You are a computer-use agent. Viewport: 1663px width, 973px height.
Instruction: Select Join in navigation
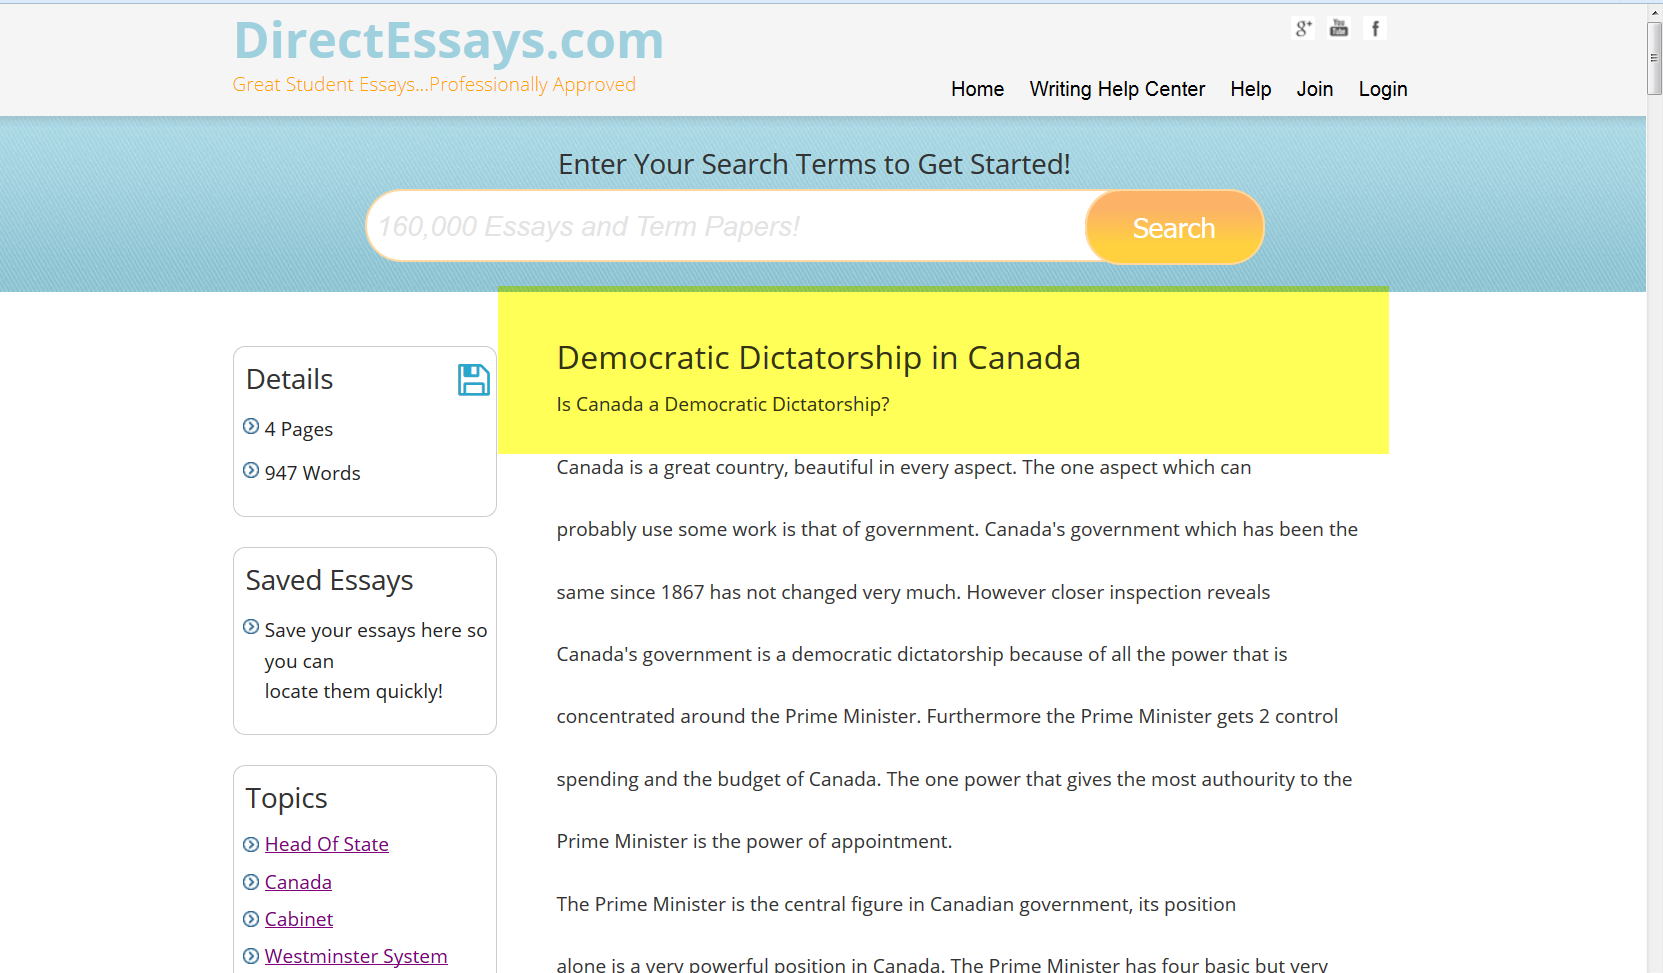pyautogui.click(x=1314, y=89)
